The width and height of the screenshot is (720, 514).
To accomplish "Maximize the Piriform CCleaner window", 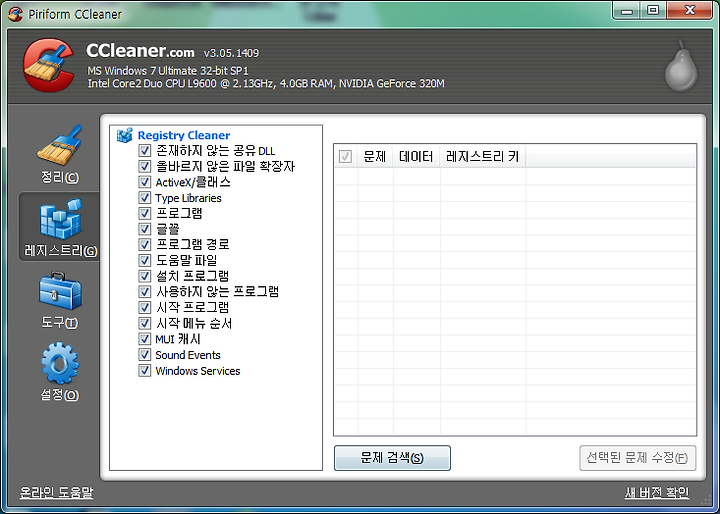I will [x=653, y=11].
